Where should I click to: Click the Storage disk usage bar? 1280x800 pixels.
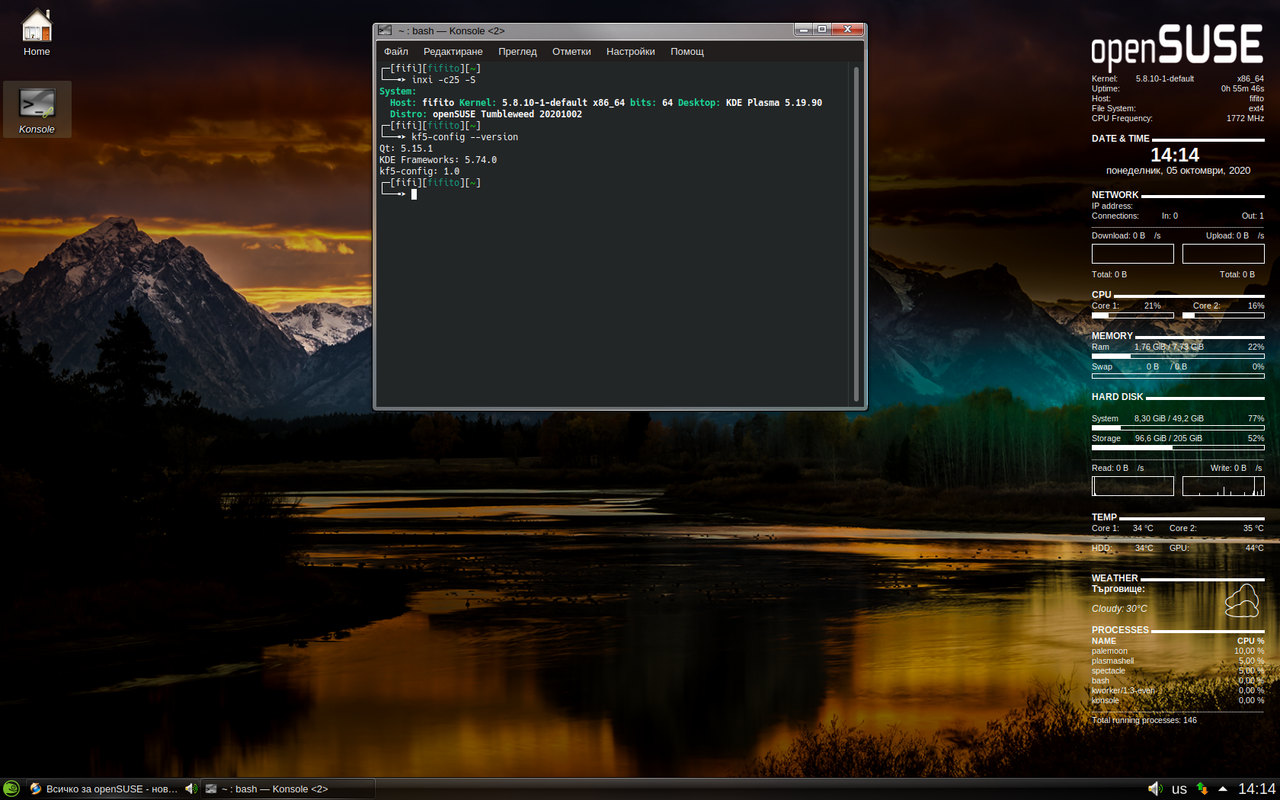1178,448
